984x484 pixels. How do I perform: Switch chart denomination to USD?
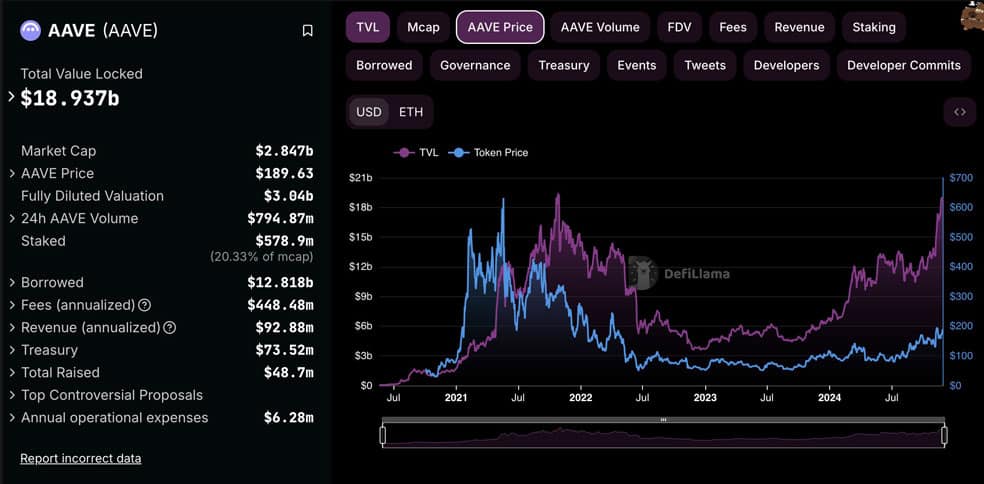(369, 112)
